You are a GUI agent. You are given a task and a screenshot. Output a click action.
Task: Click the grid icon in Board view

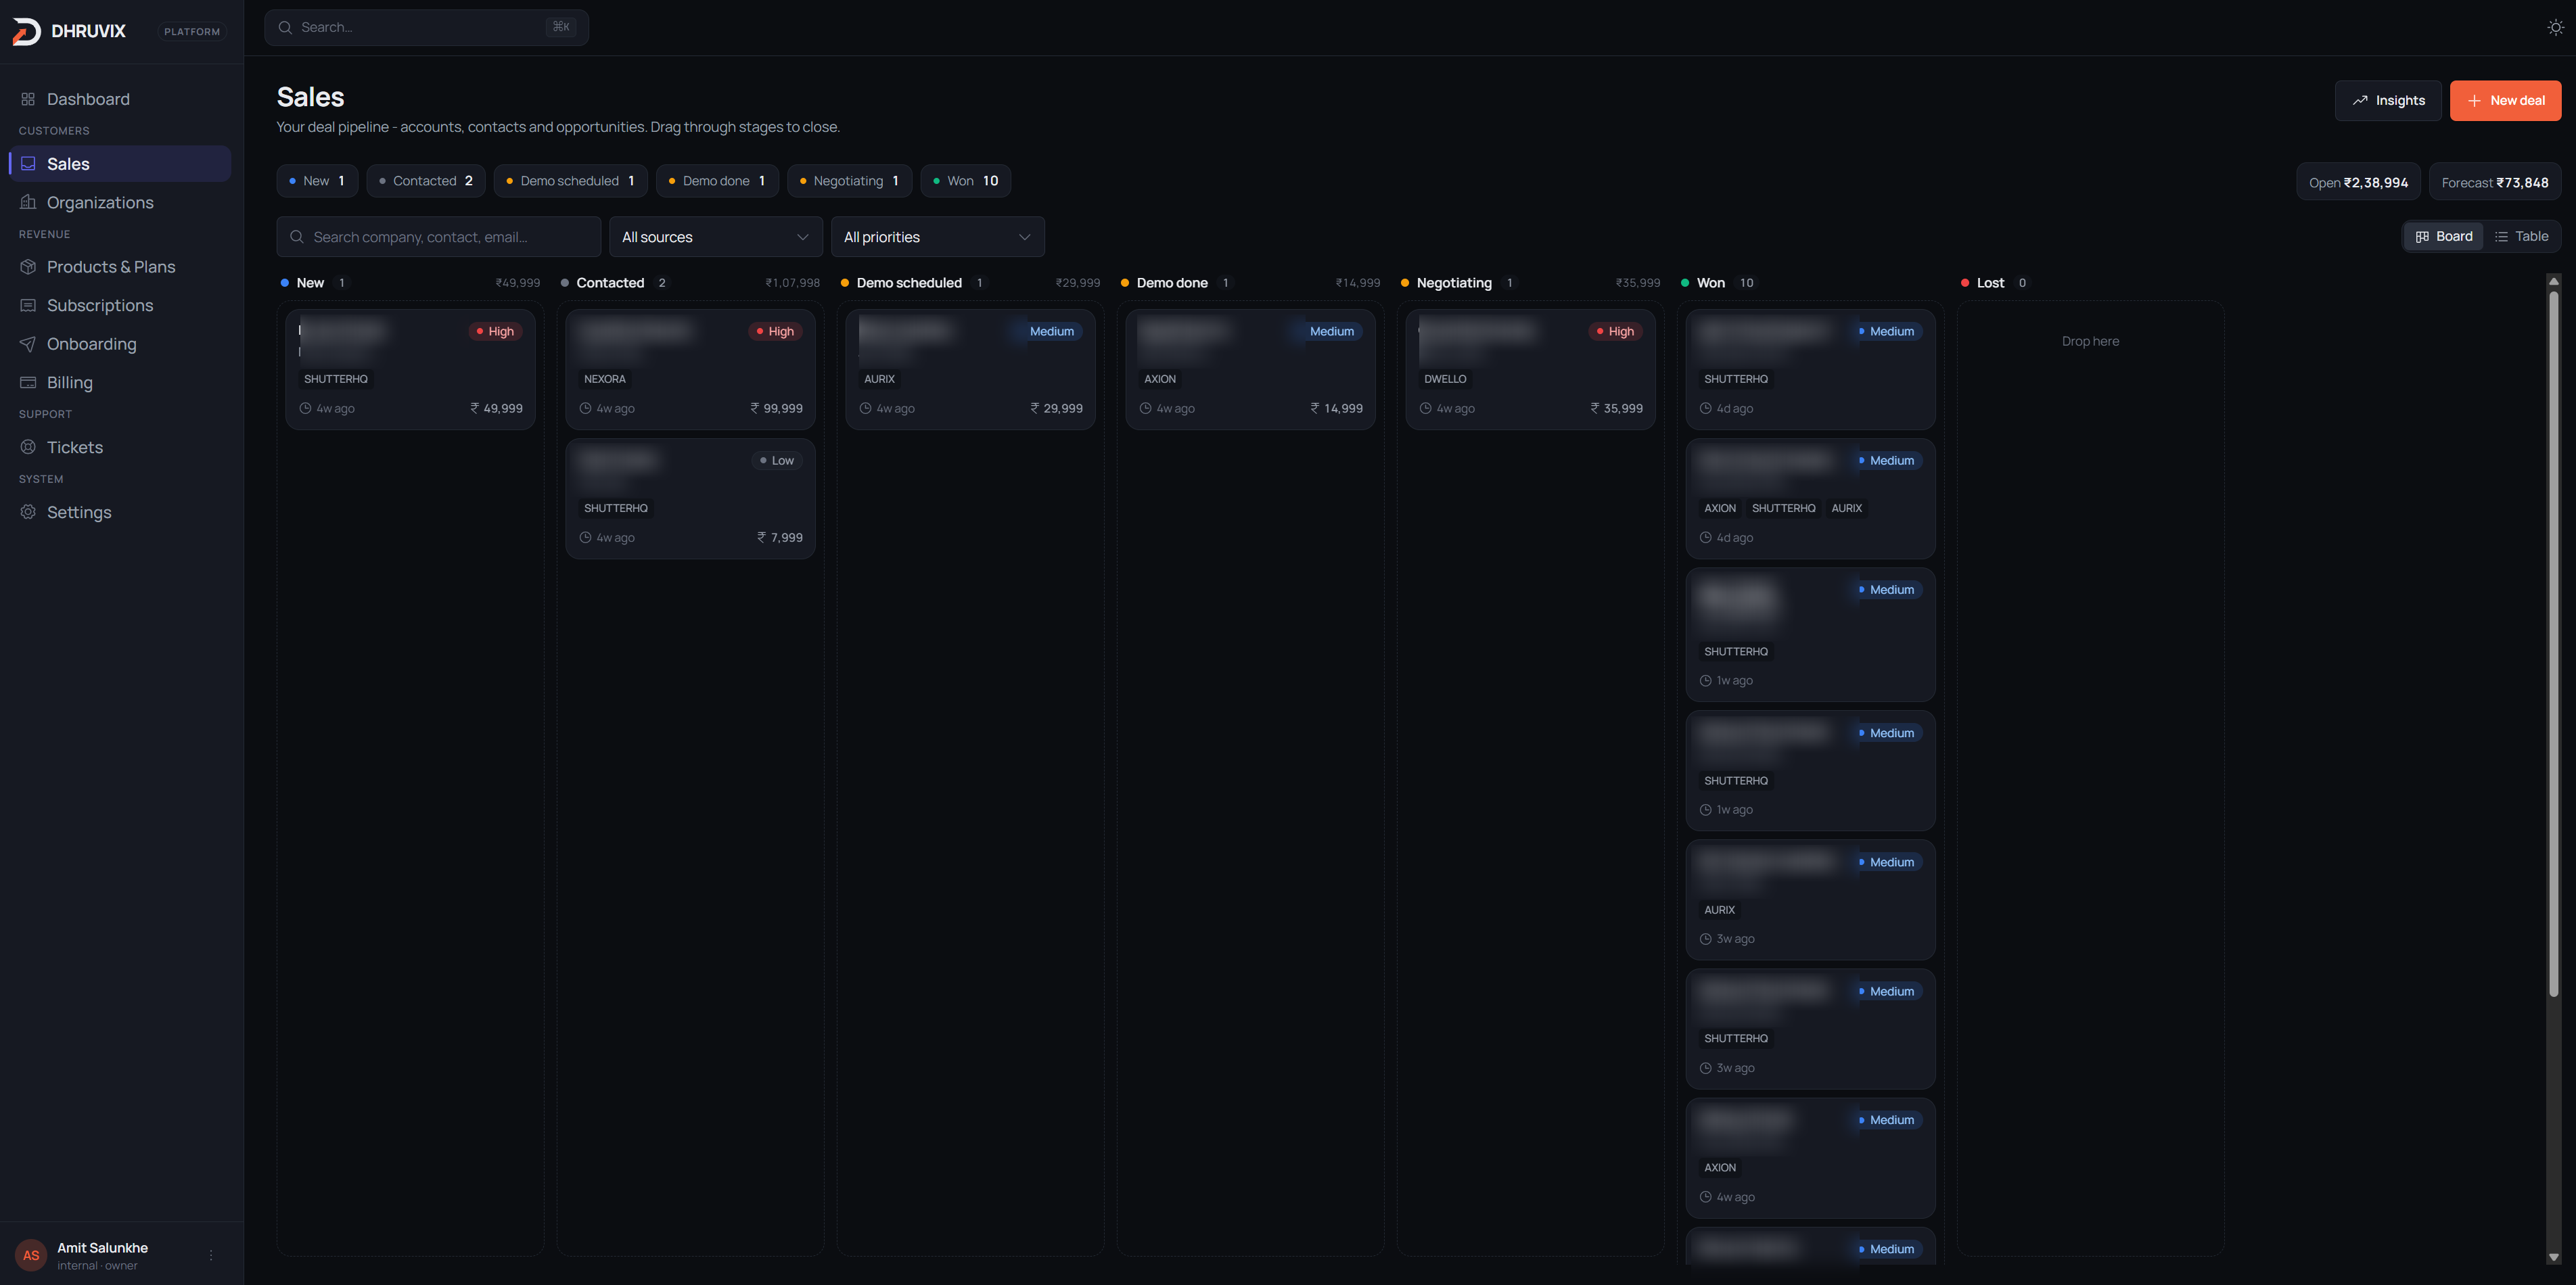coord(2422,237)
